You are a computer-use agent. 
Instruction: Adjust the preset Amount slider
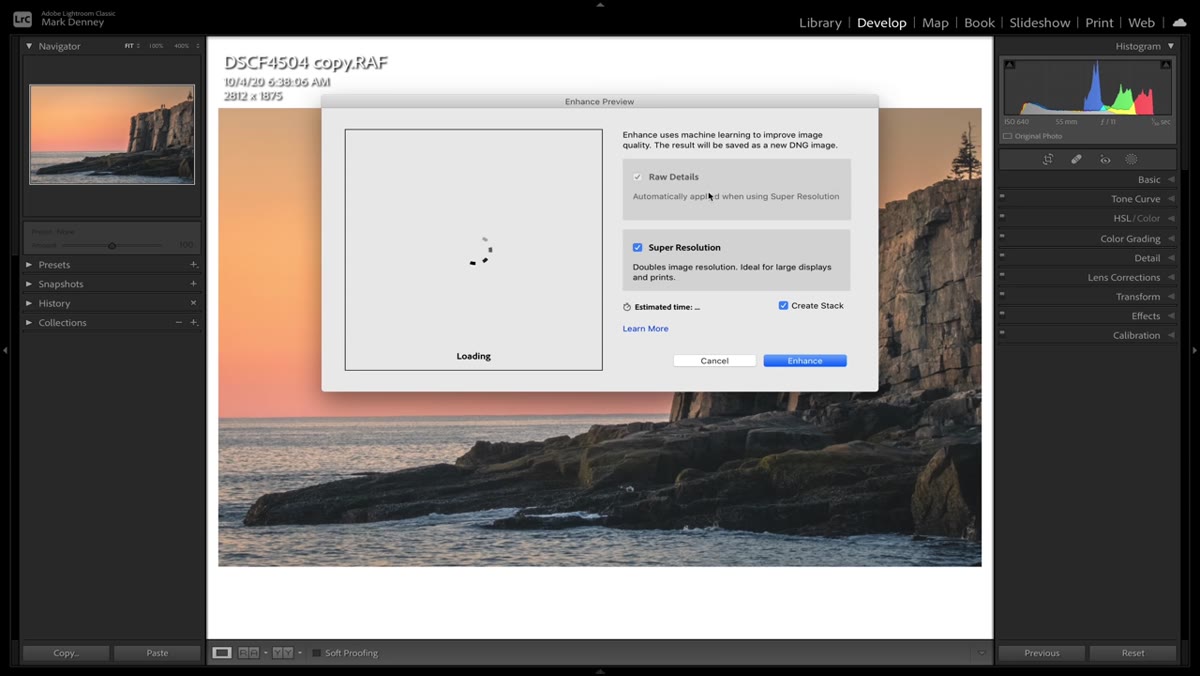pos(112,245)
